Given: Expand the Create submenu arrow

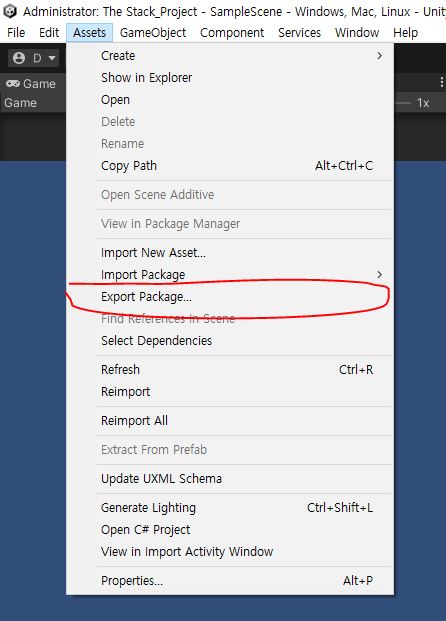Looking at the screenshot, I should tap(379, 56).
